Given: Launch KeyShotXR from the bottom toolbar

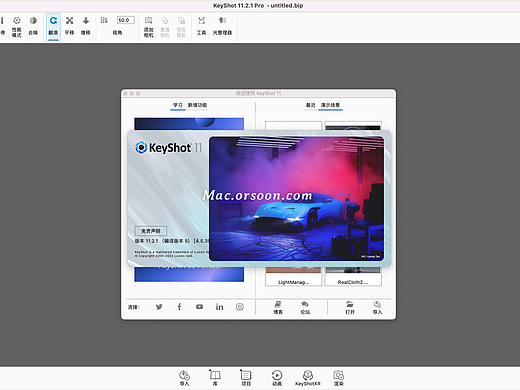Looking at the screenshot, I should (x=308, y=378).
